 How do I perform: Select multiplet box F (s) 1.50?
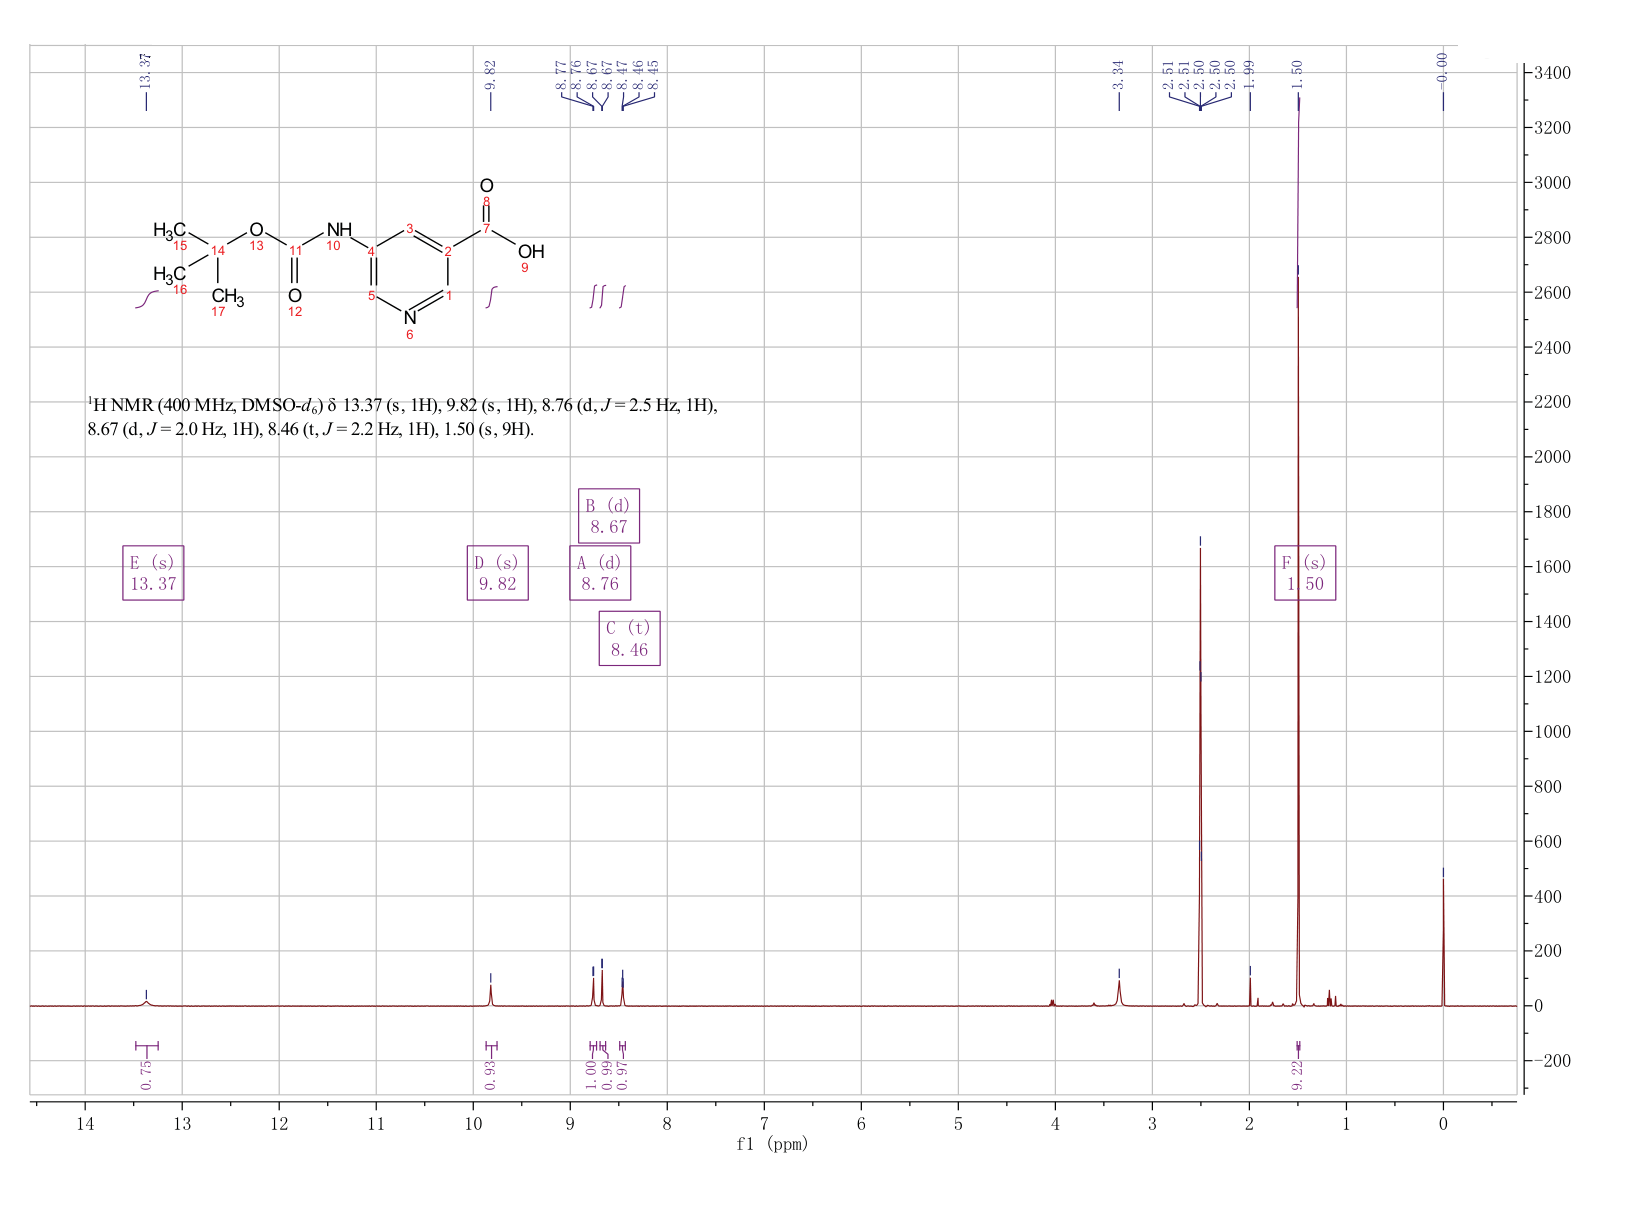point(1305,573)
